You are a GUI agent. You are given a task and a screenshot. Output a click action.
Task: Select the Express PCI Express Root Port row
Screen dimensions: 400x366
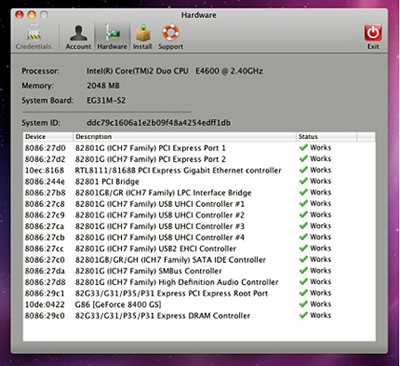199,293
